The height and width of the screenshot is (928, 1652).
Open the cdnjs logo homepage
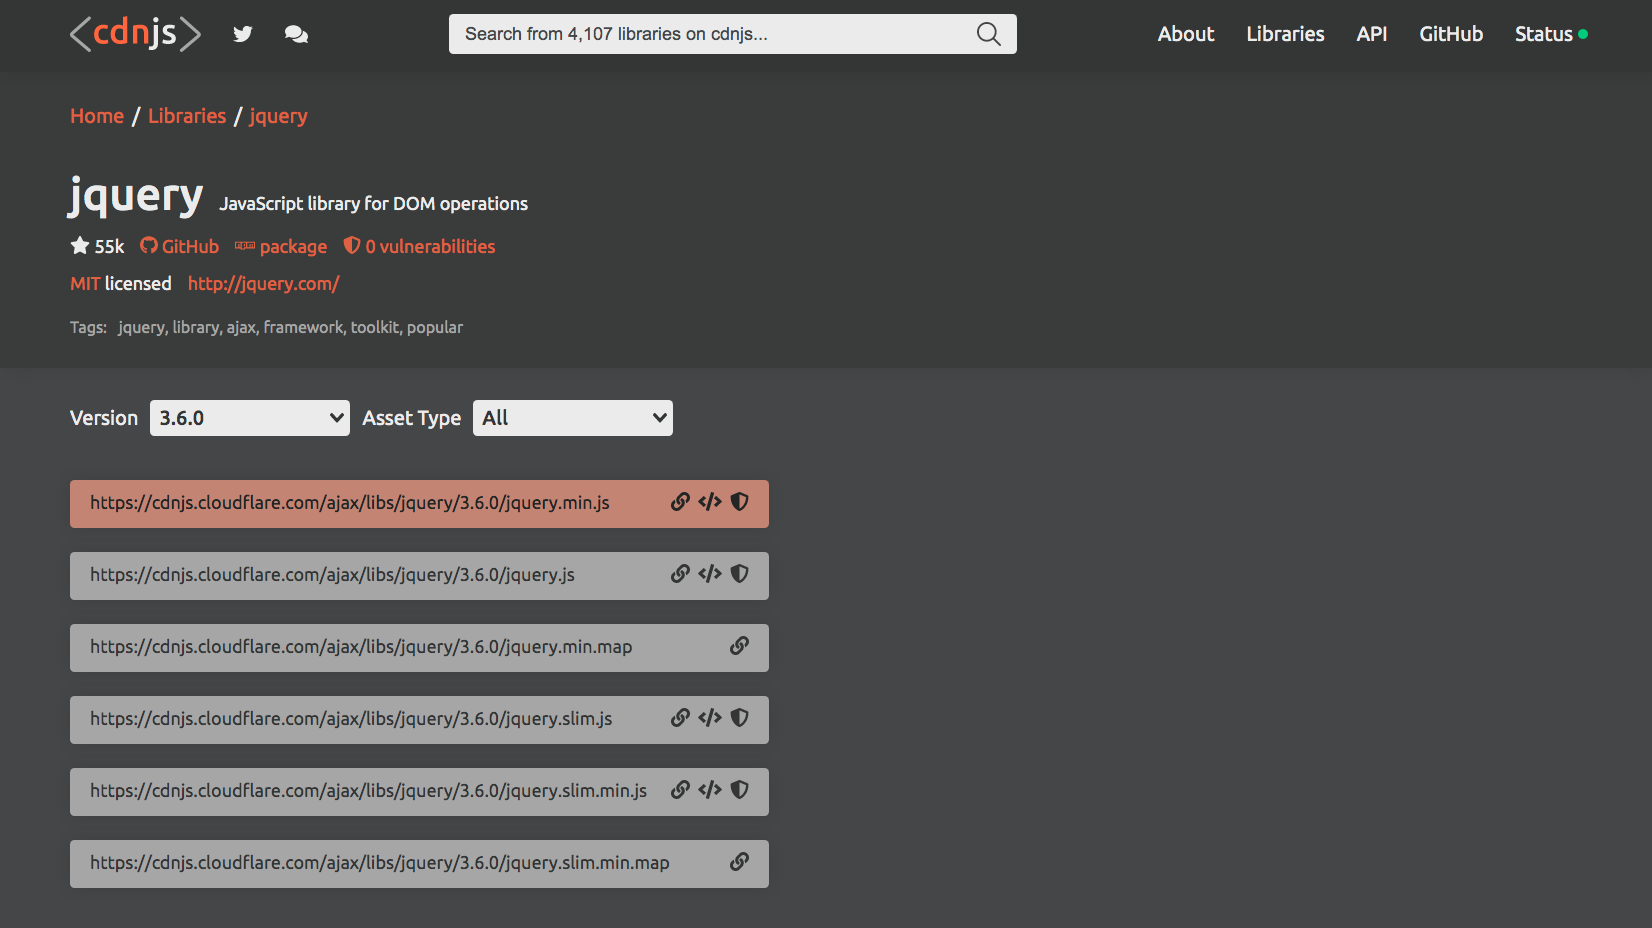coord(135,34)
